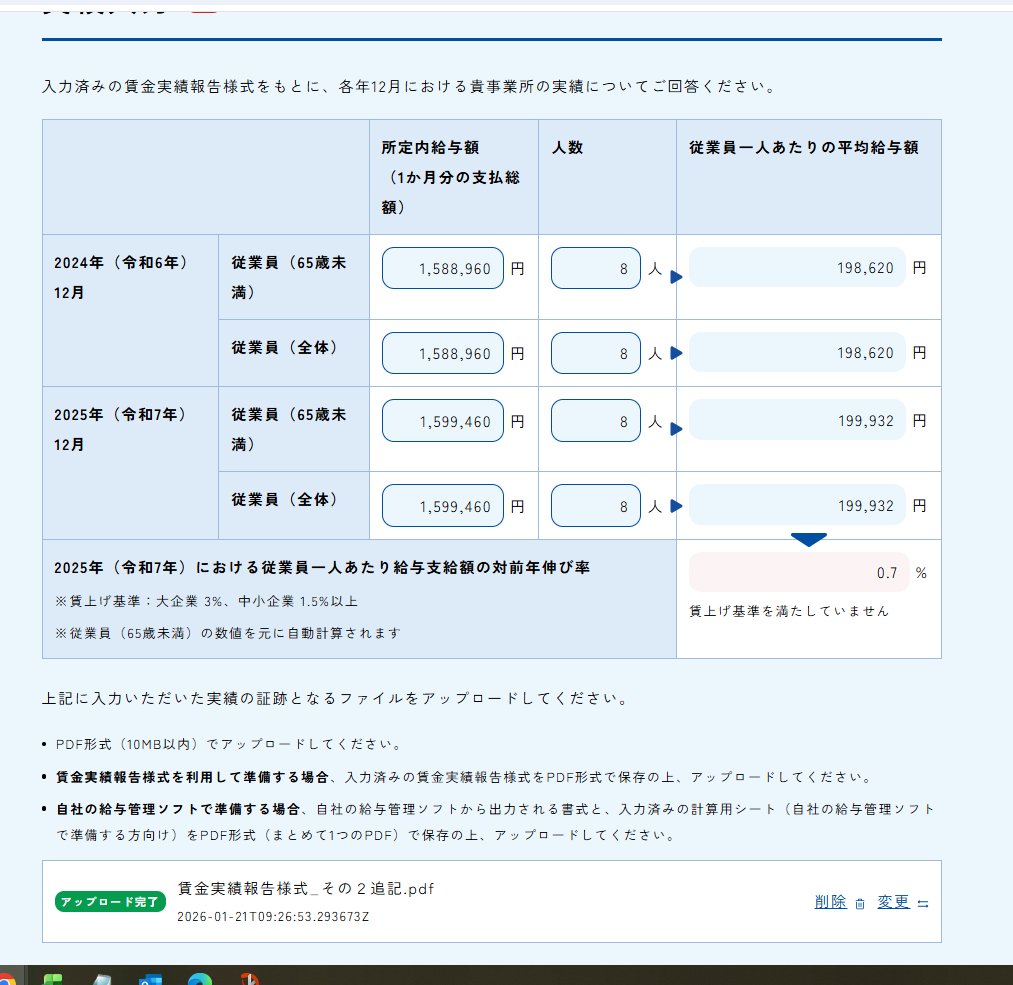The height and width of the screenshot is (985, 1013).
Task: Click the trash icon beside 削除
Action: coord(860,903)
